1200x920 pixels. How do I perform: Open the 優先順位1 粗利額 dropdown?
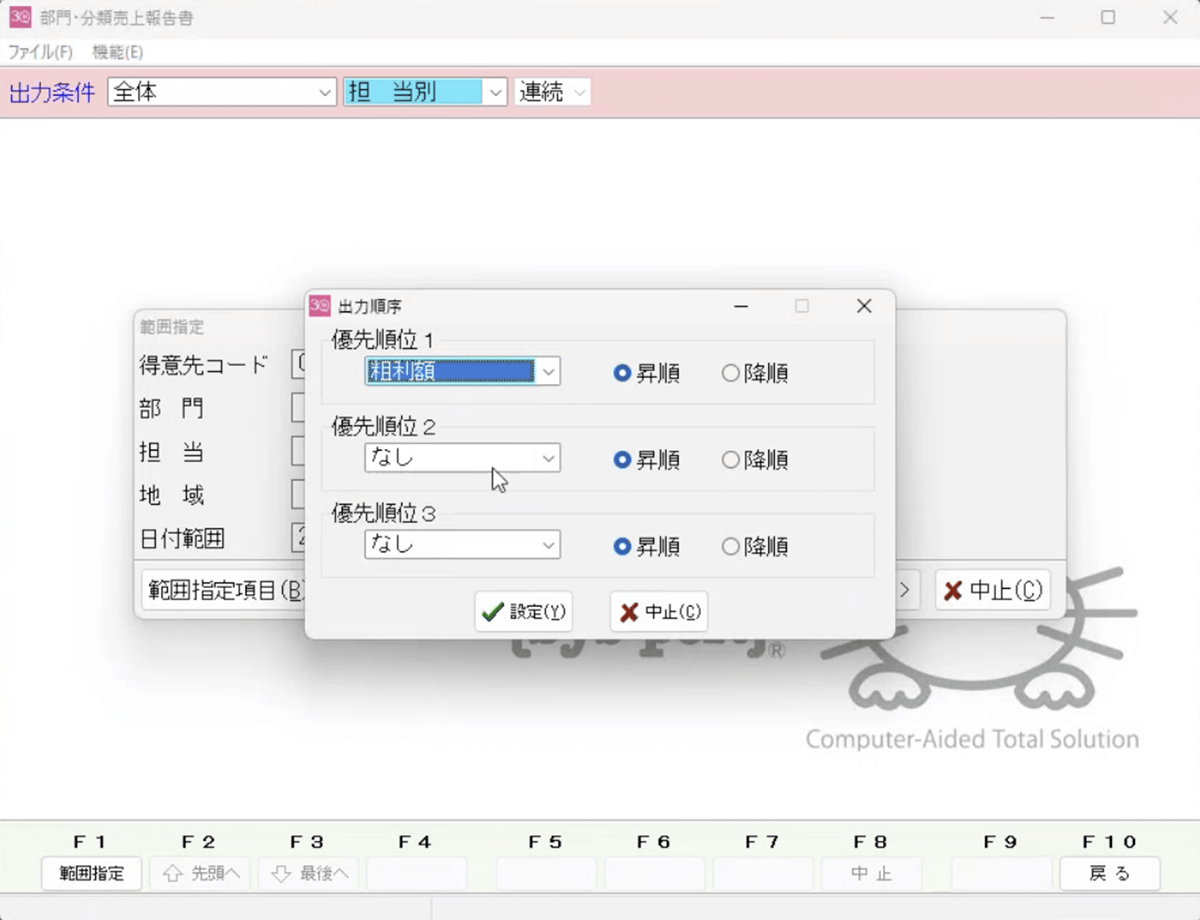click(548, 372)
